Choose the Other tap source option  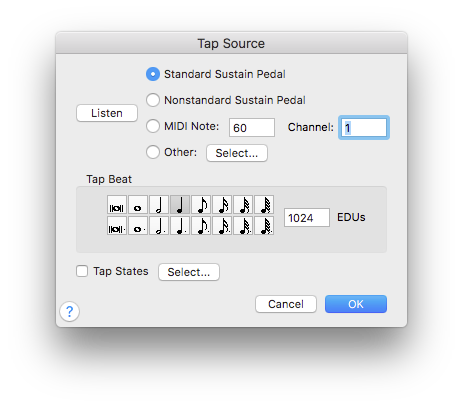[153, 152]
